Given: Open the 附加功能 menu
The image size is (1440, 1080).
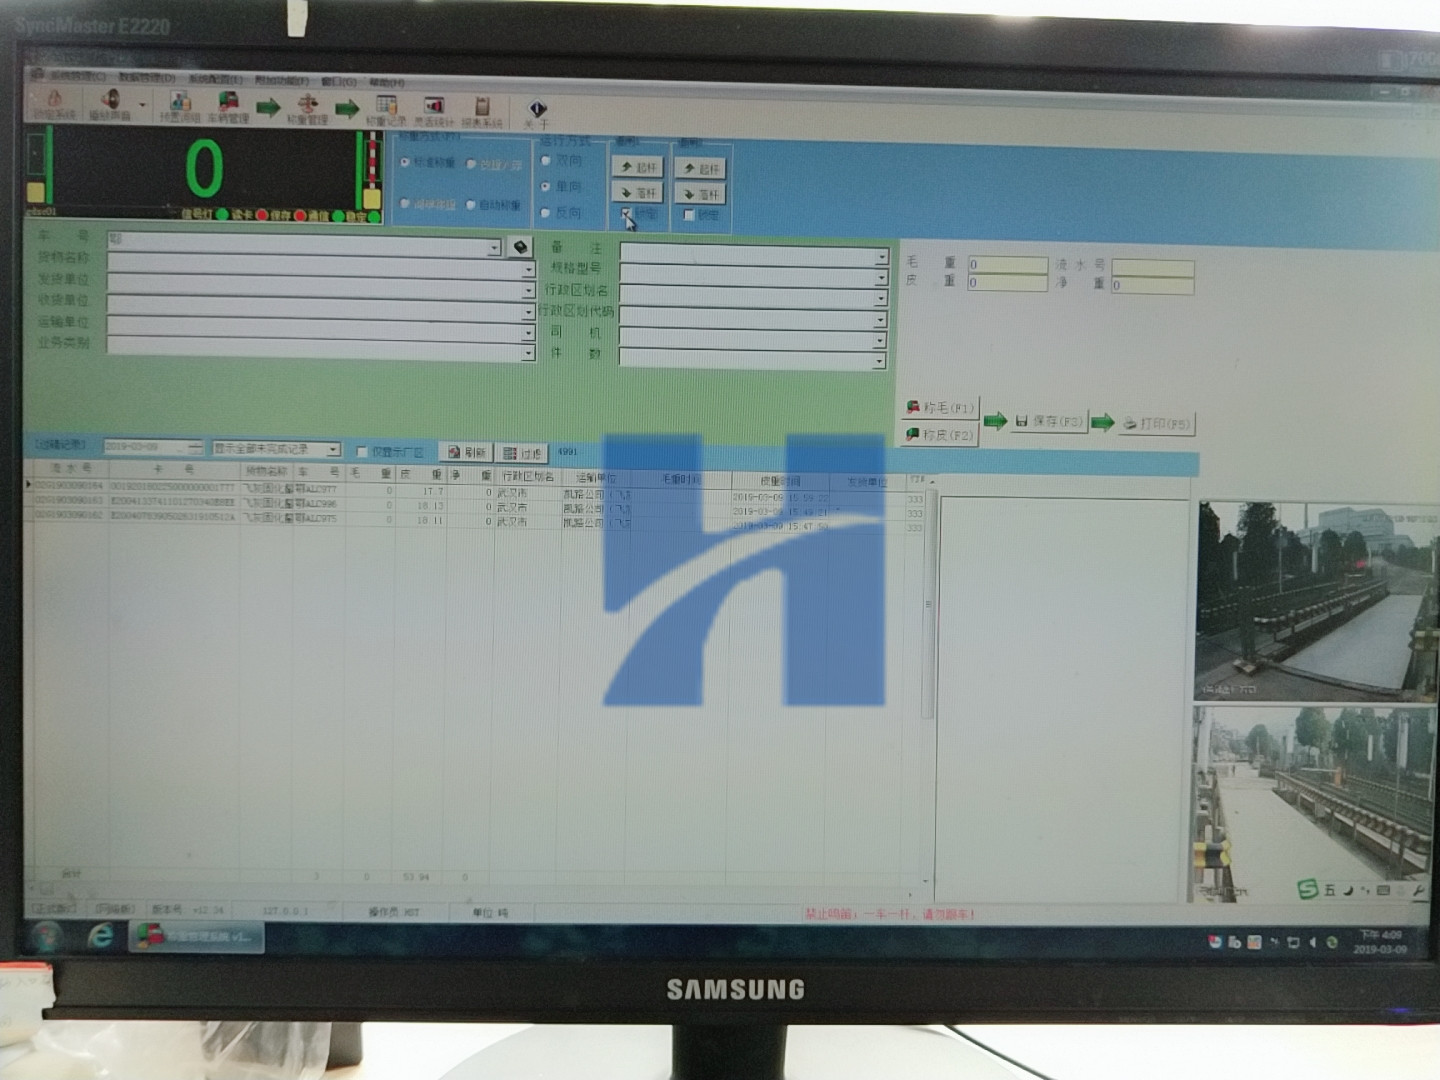Looking at the screenshot, I should pos(281,80).
